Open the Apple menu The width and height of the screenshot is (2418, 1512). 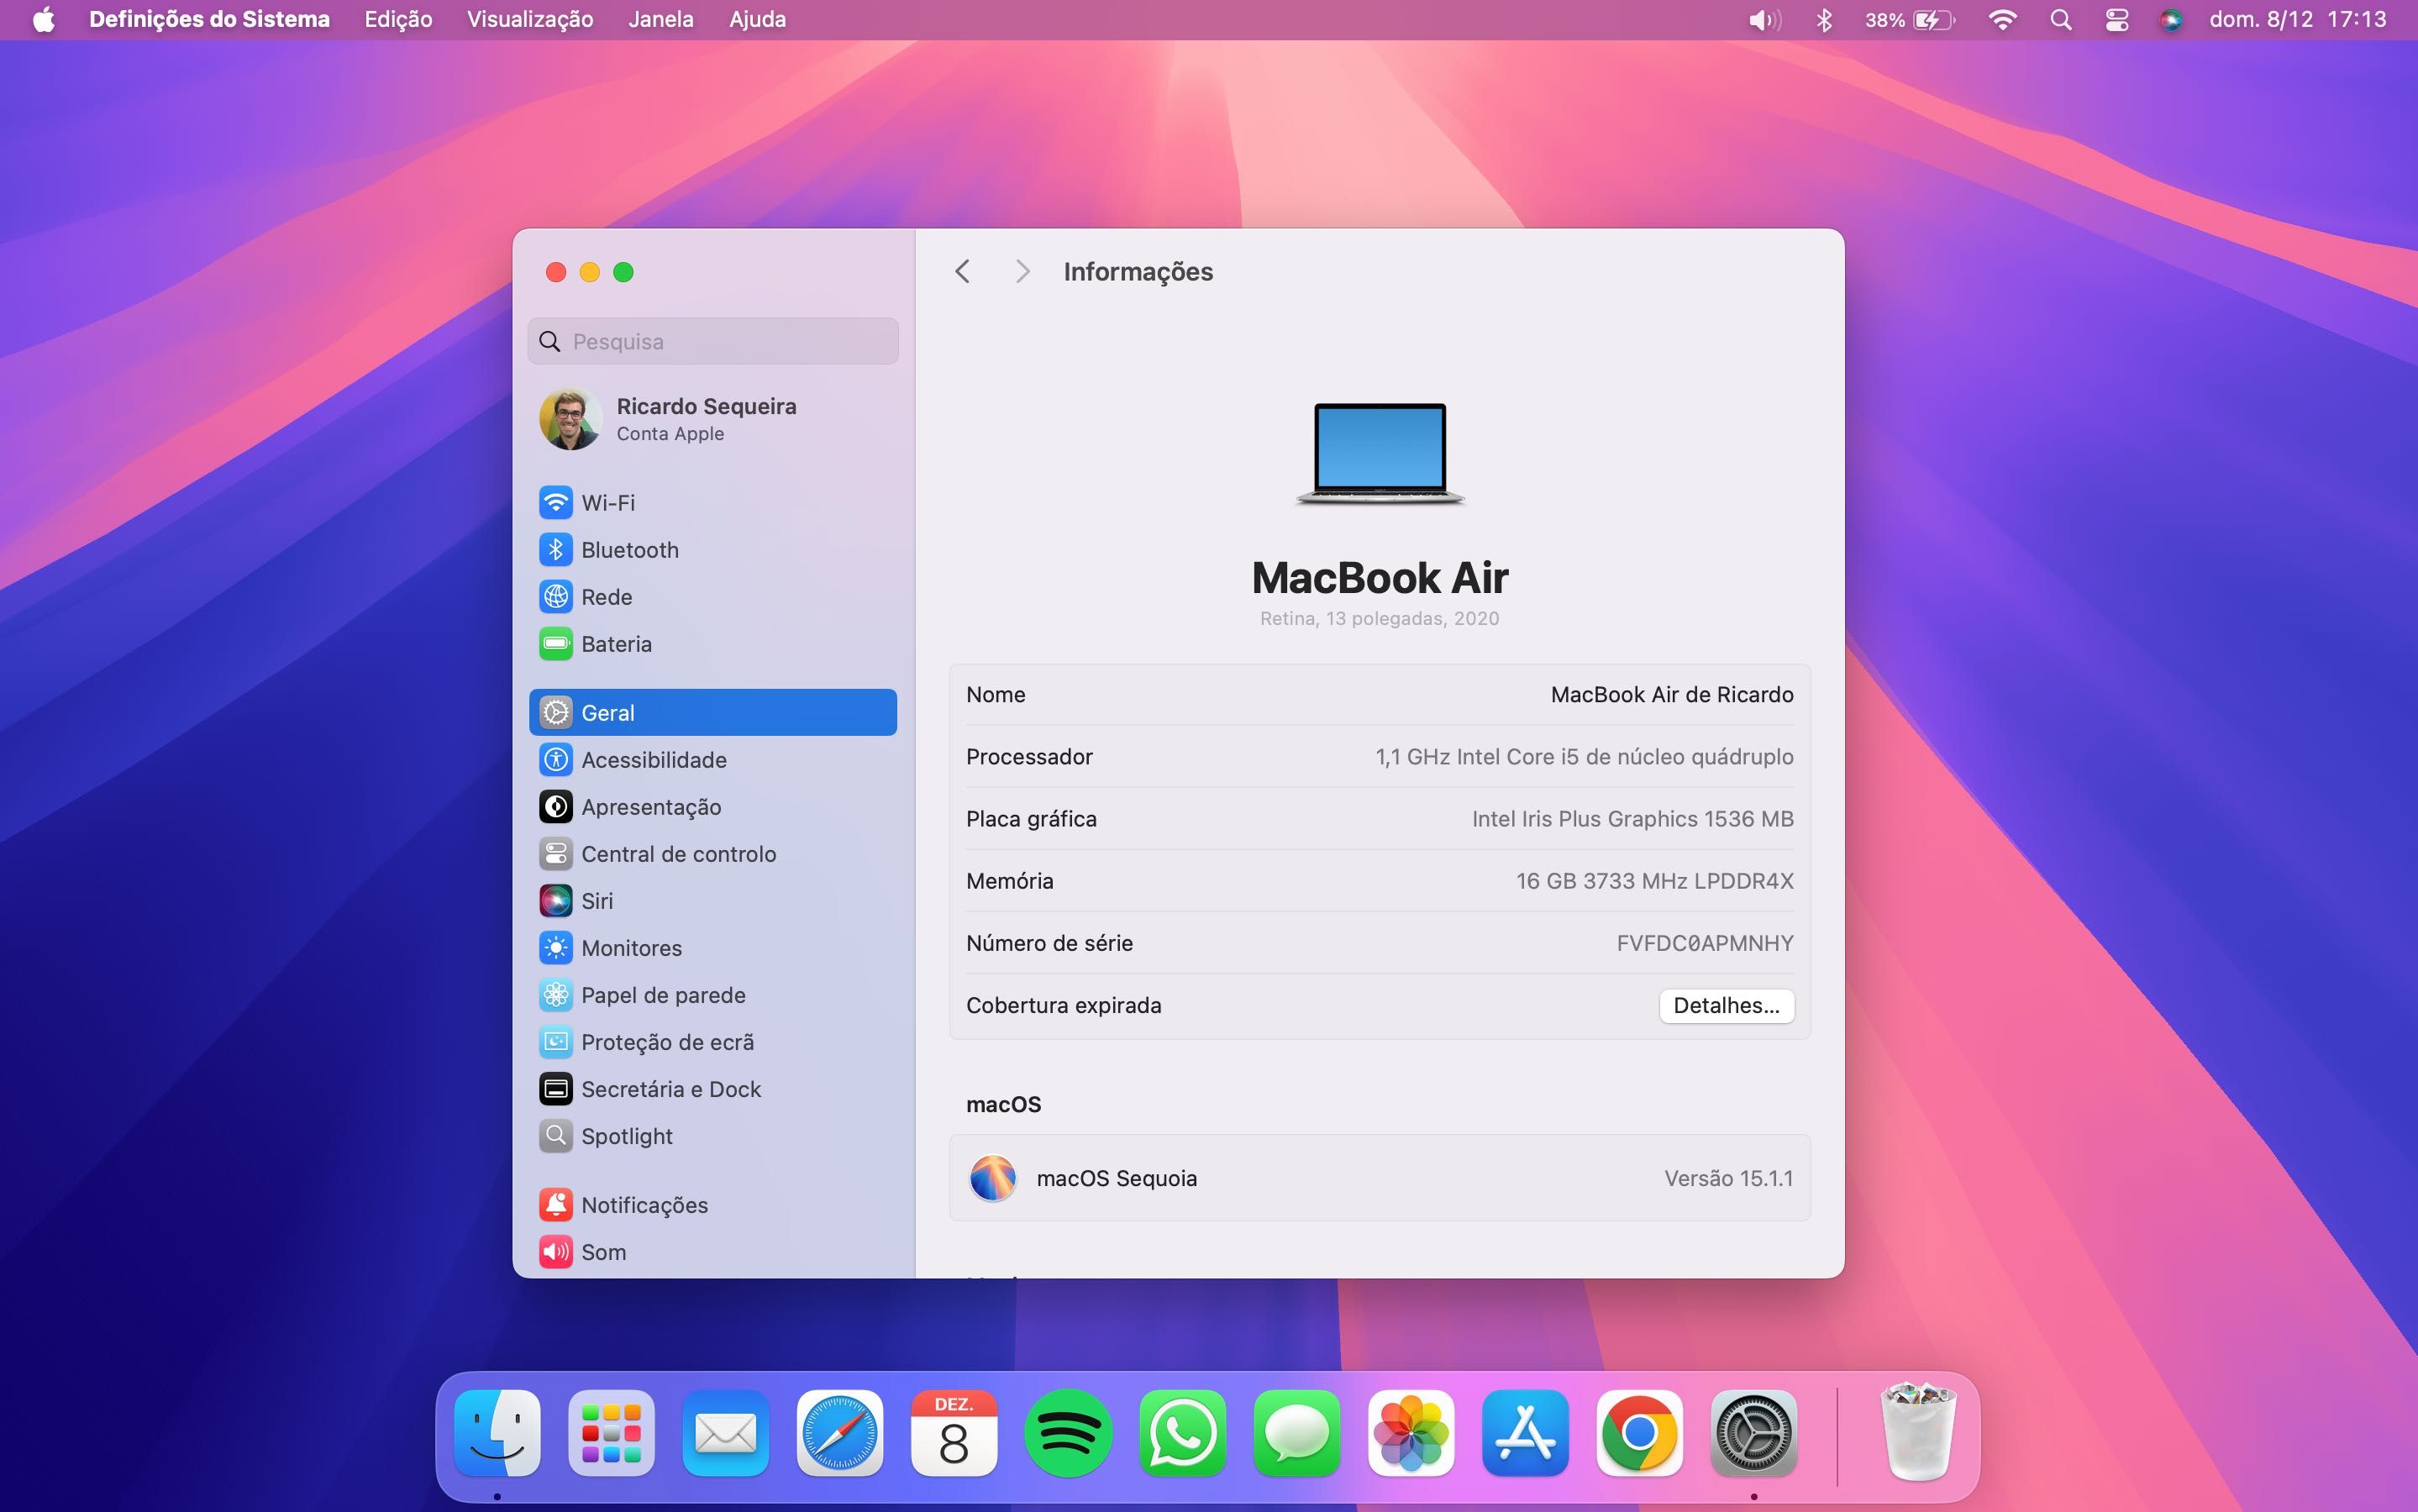tap(43, 19)
